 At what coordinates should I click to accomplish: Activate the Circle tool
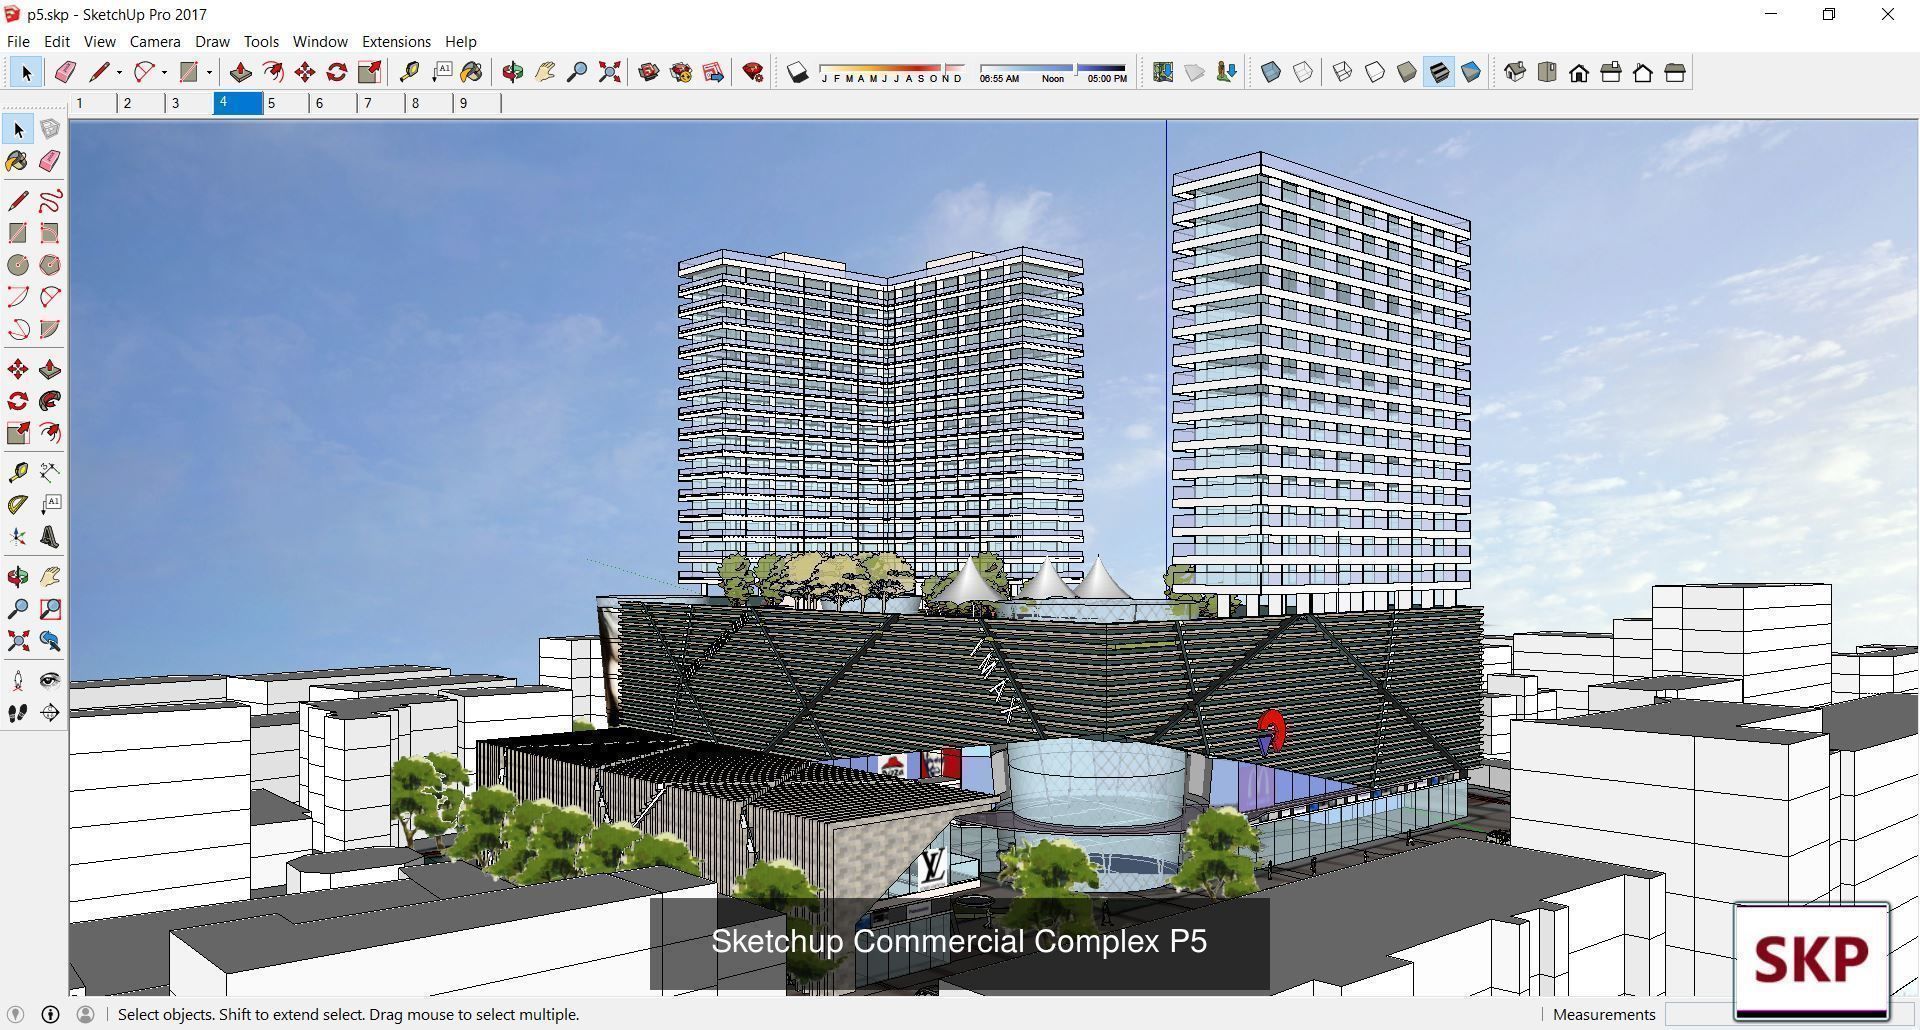click(18, 265)
